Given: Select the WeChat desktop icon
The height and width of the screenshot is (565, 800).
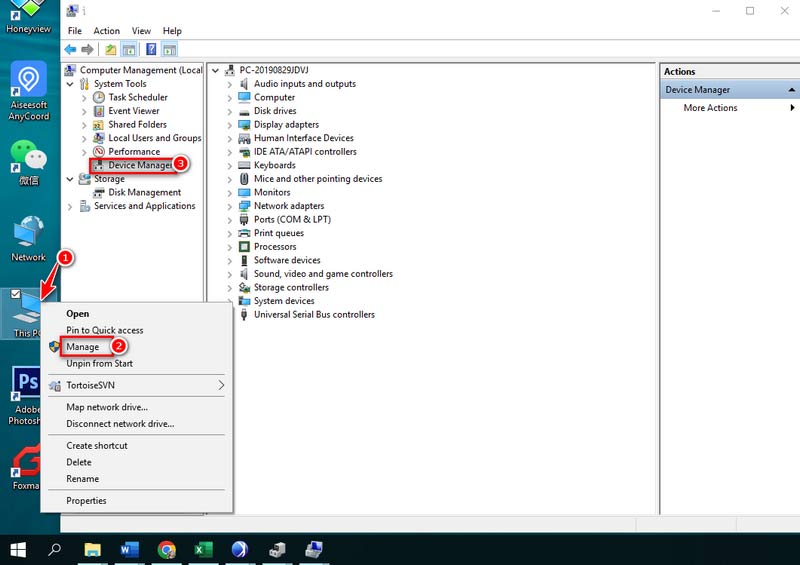Looking at the screenshot, I should click(x=29, y=162).
